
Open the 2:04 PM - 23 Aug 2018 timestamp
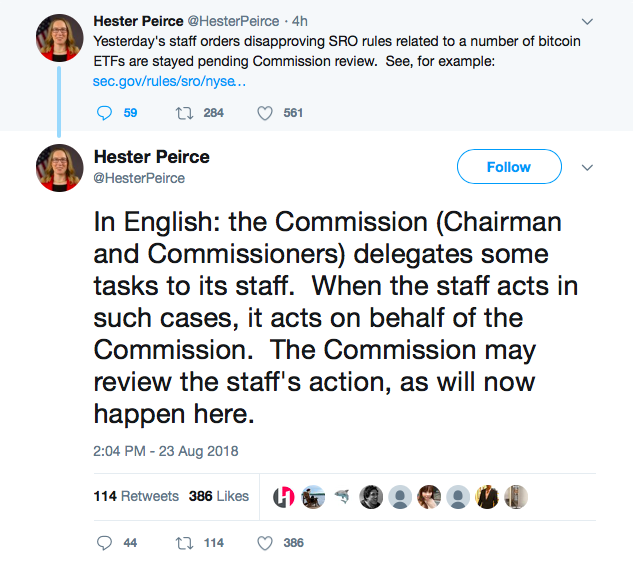[165, 451]
